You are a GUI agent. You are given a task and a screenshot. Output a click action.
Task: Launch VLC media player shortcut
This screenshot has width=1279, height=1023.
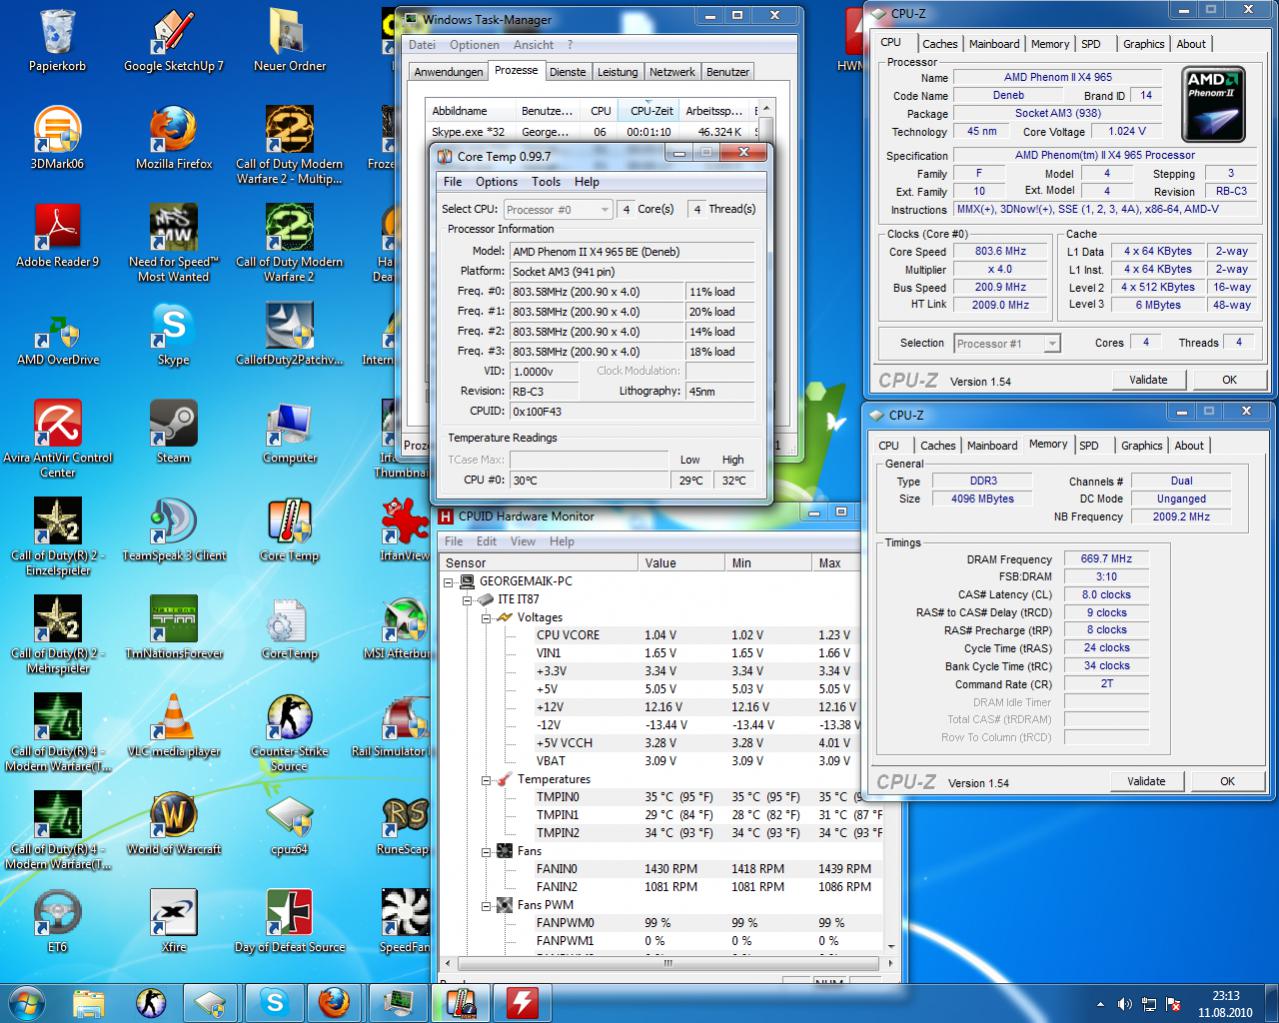[174, 726]
